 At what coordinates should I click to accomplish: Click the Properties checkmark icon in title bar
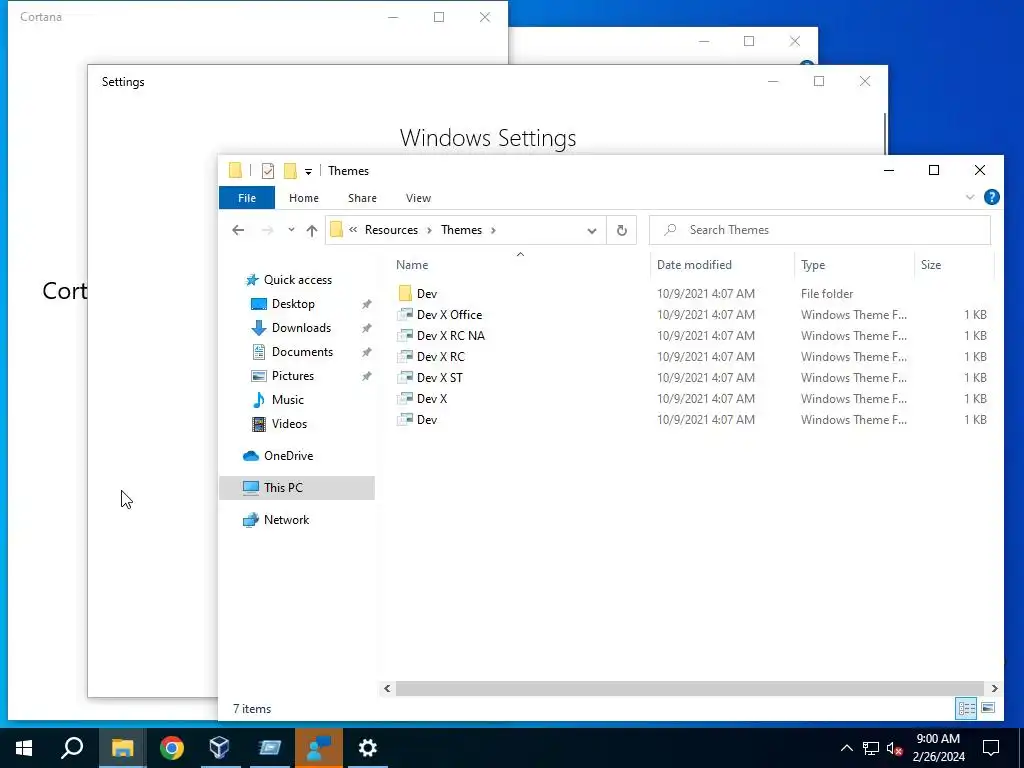268,171
